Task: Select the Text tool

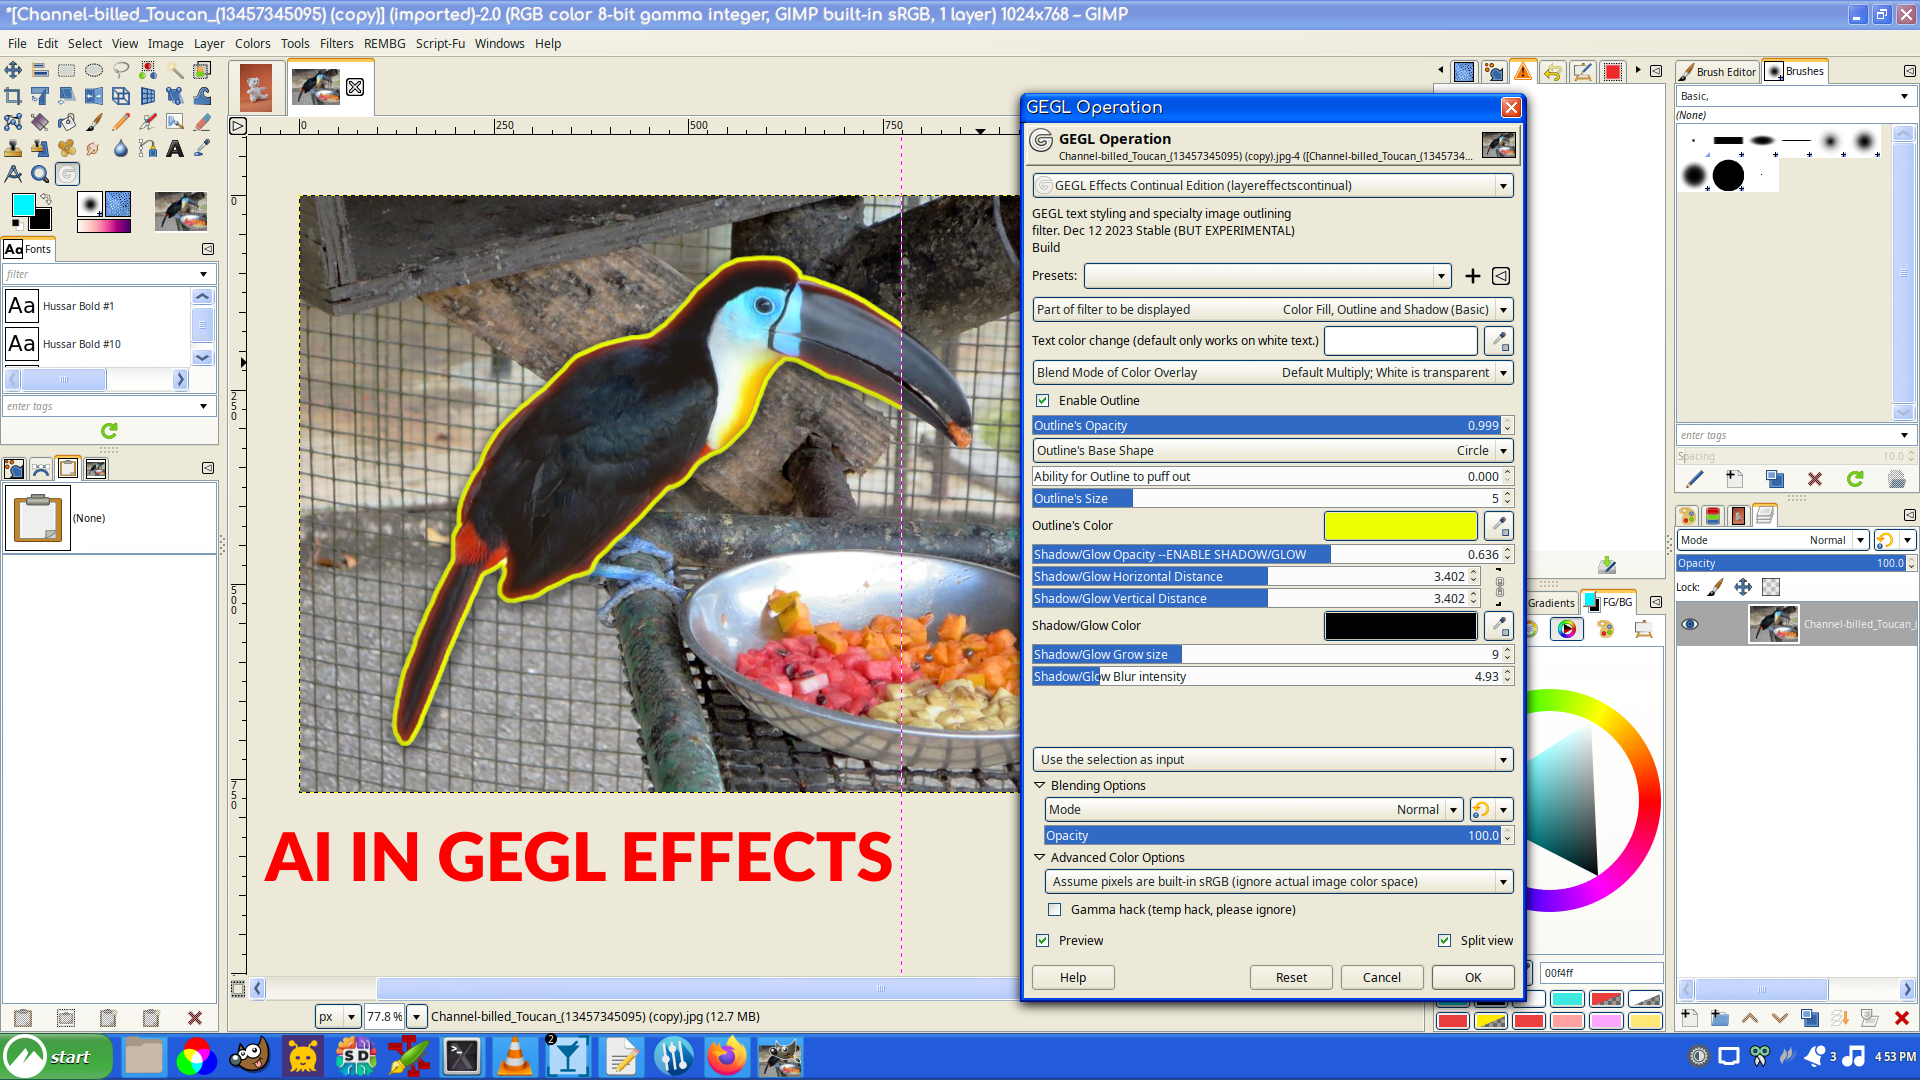Action: (x=175, y=148)
